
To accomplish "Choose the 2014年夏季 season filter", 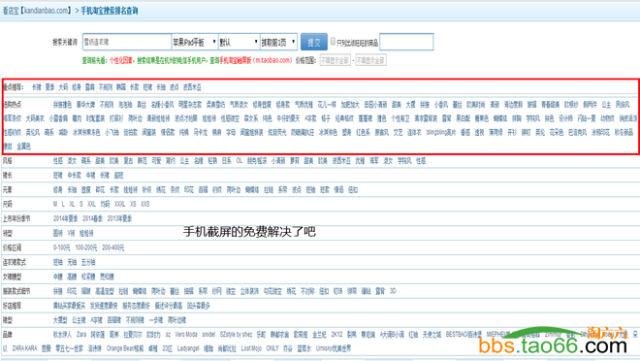I will 65,218.
